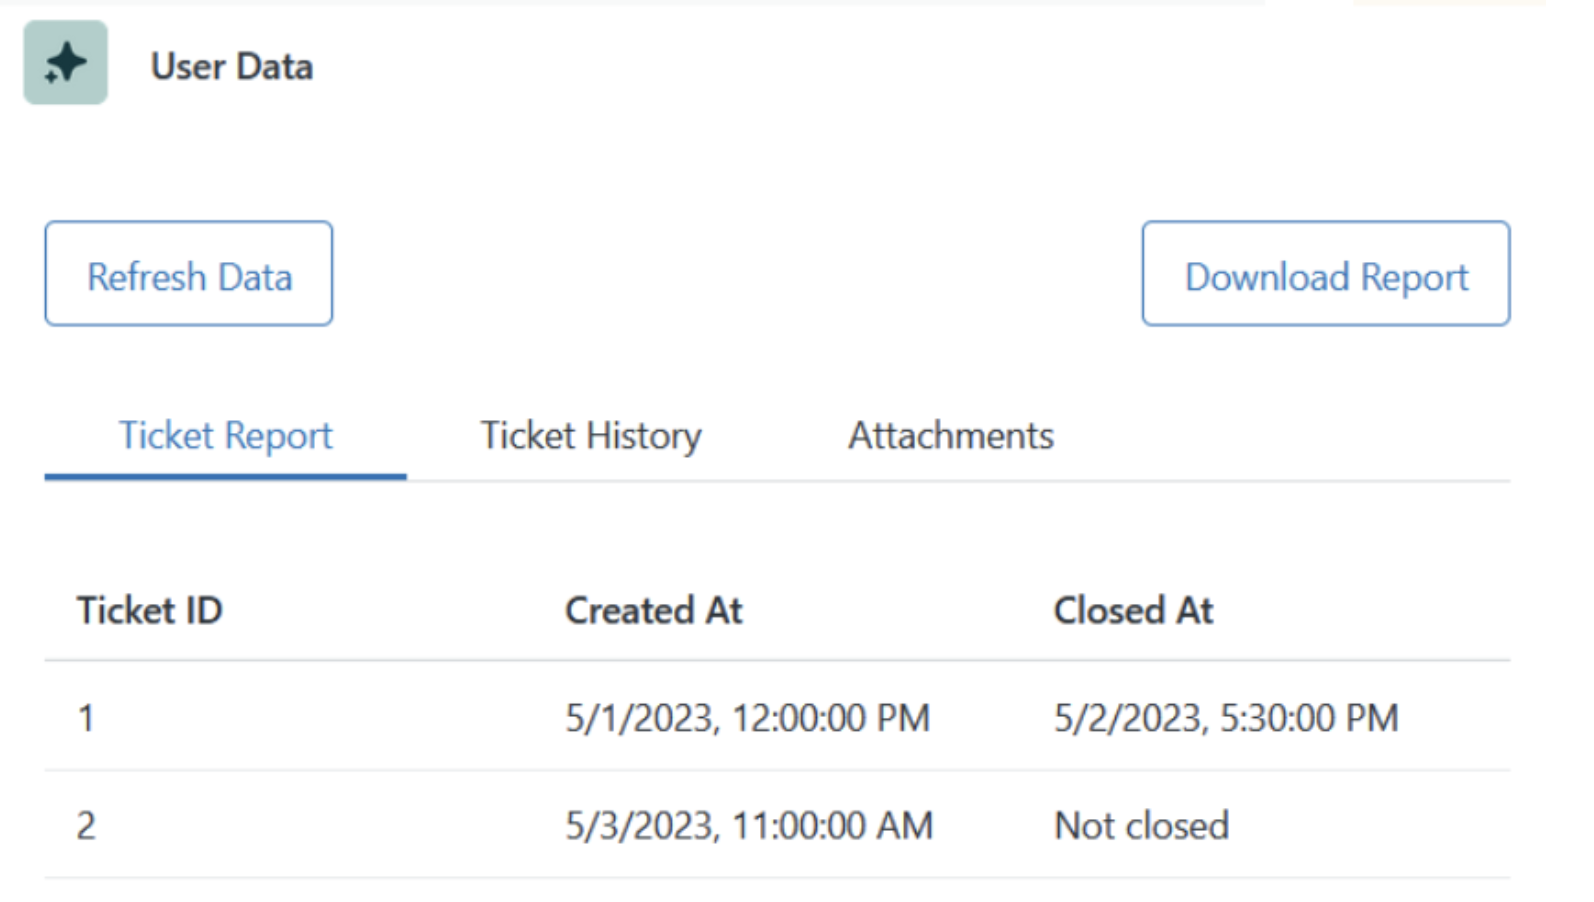Screen dimensions: 1594x902
Task: Select ticket ID 2 cell
Action: (x=86, y=826)
